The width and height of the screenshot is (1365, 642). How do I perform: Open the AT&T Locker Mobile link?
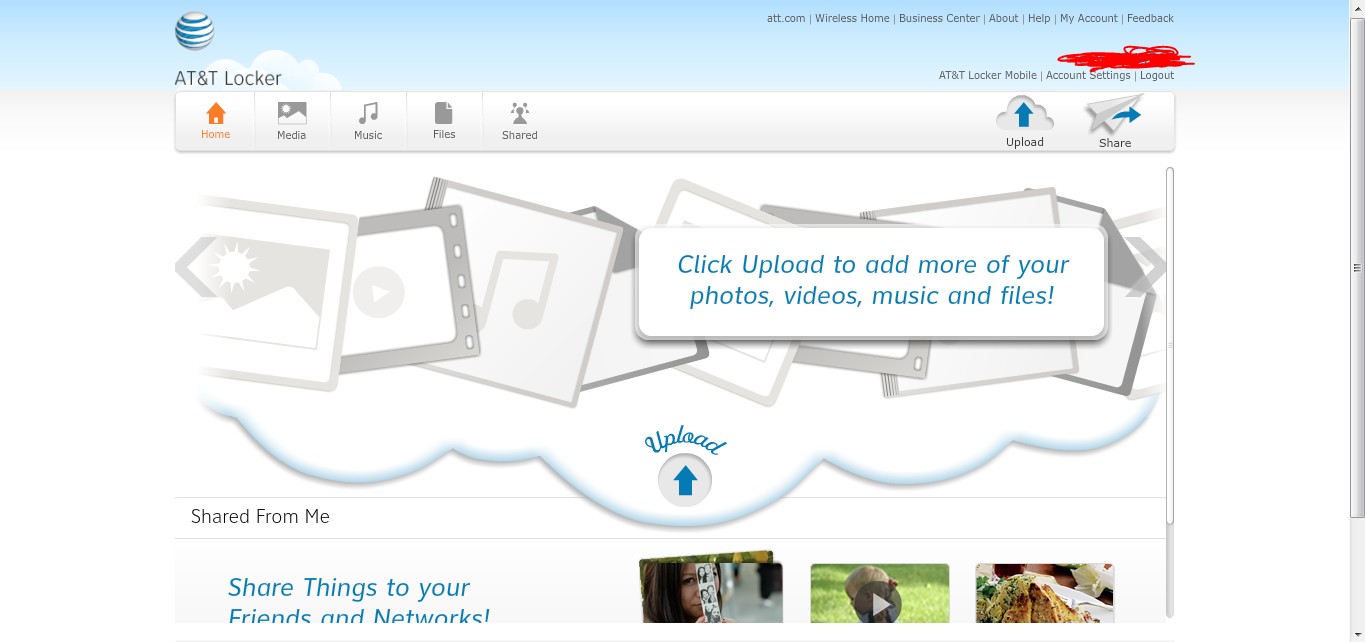pos(988,75)
